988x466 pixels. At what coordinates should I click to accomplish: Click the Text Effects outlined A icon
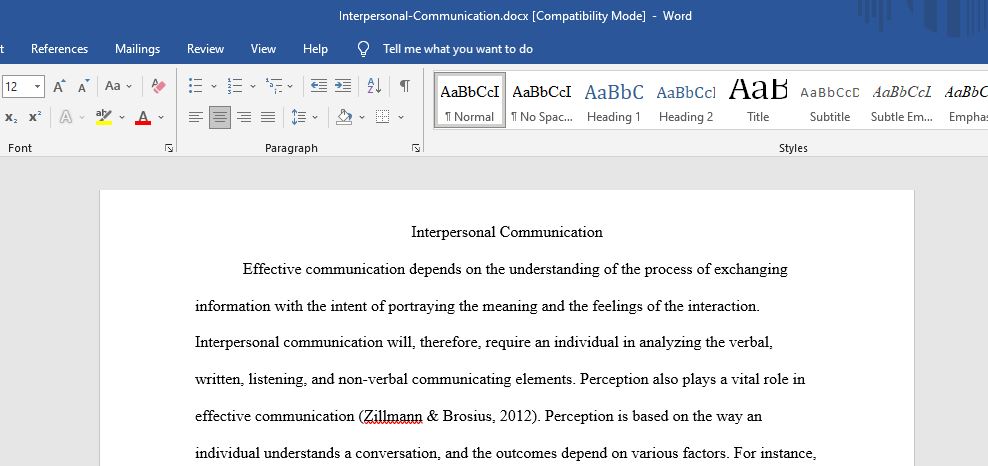point(66,117)
